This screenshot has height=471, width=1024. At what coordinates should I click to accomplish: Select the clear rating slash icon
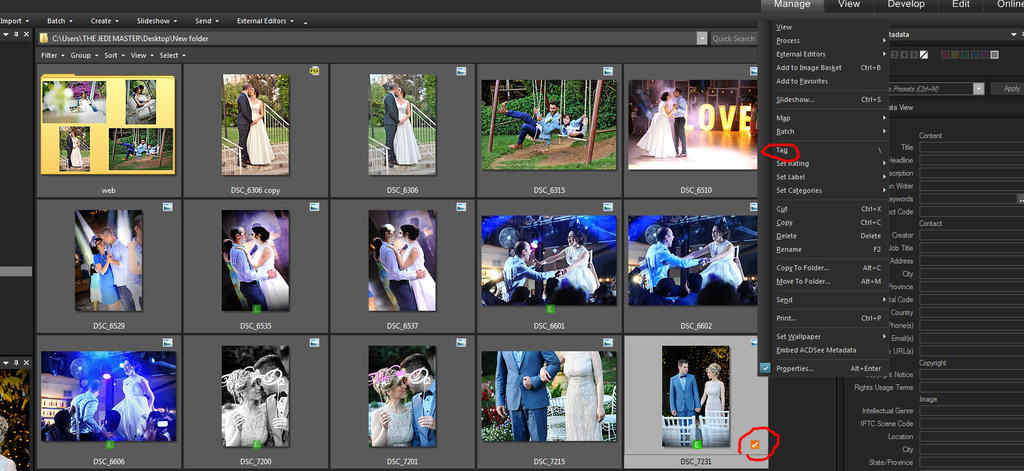(x=924, y=54)
